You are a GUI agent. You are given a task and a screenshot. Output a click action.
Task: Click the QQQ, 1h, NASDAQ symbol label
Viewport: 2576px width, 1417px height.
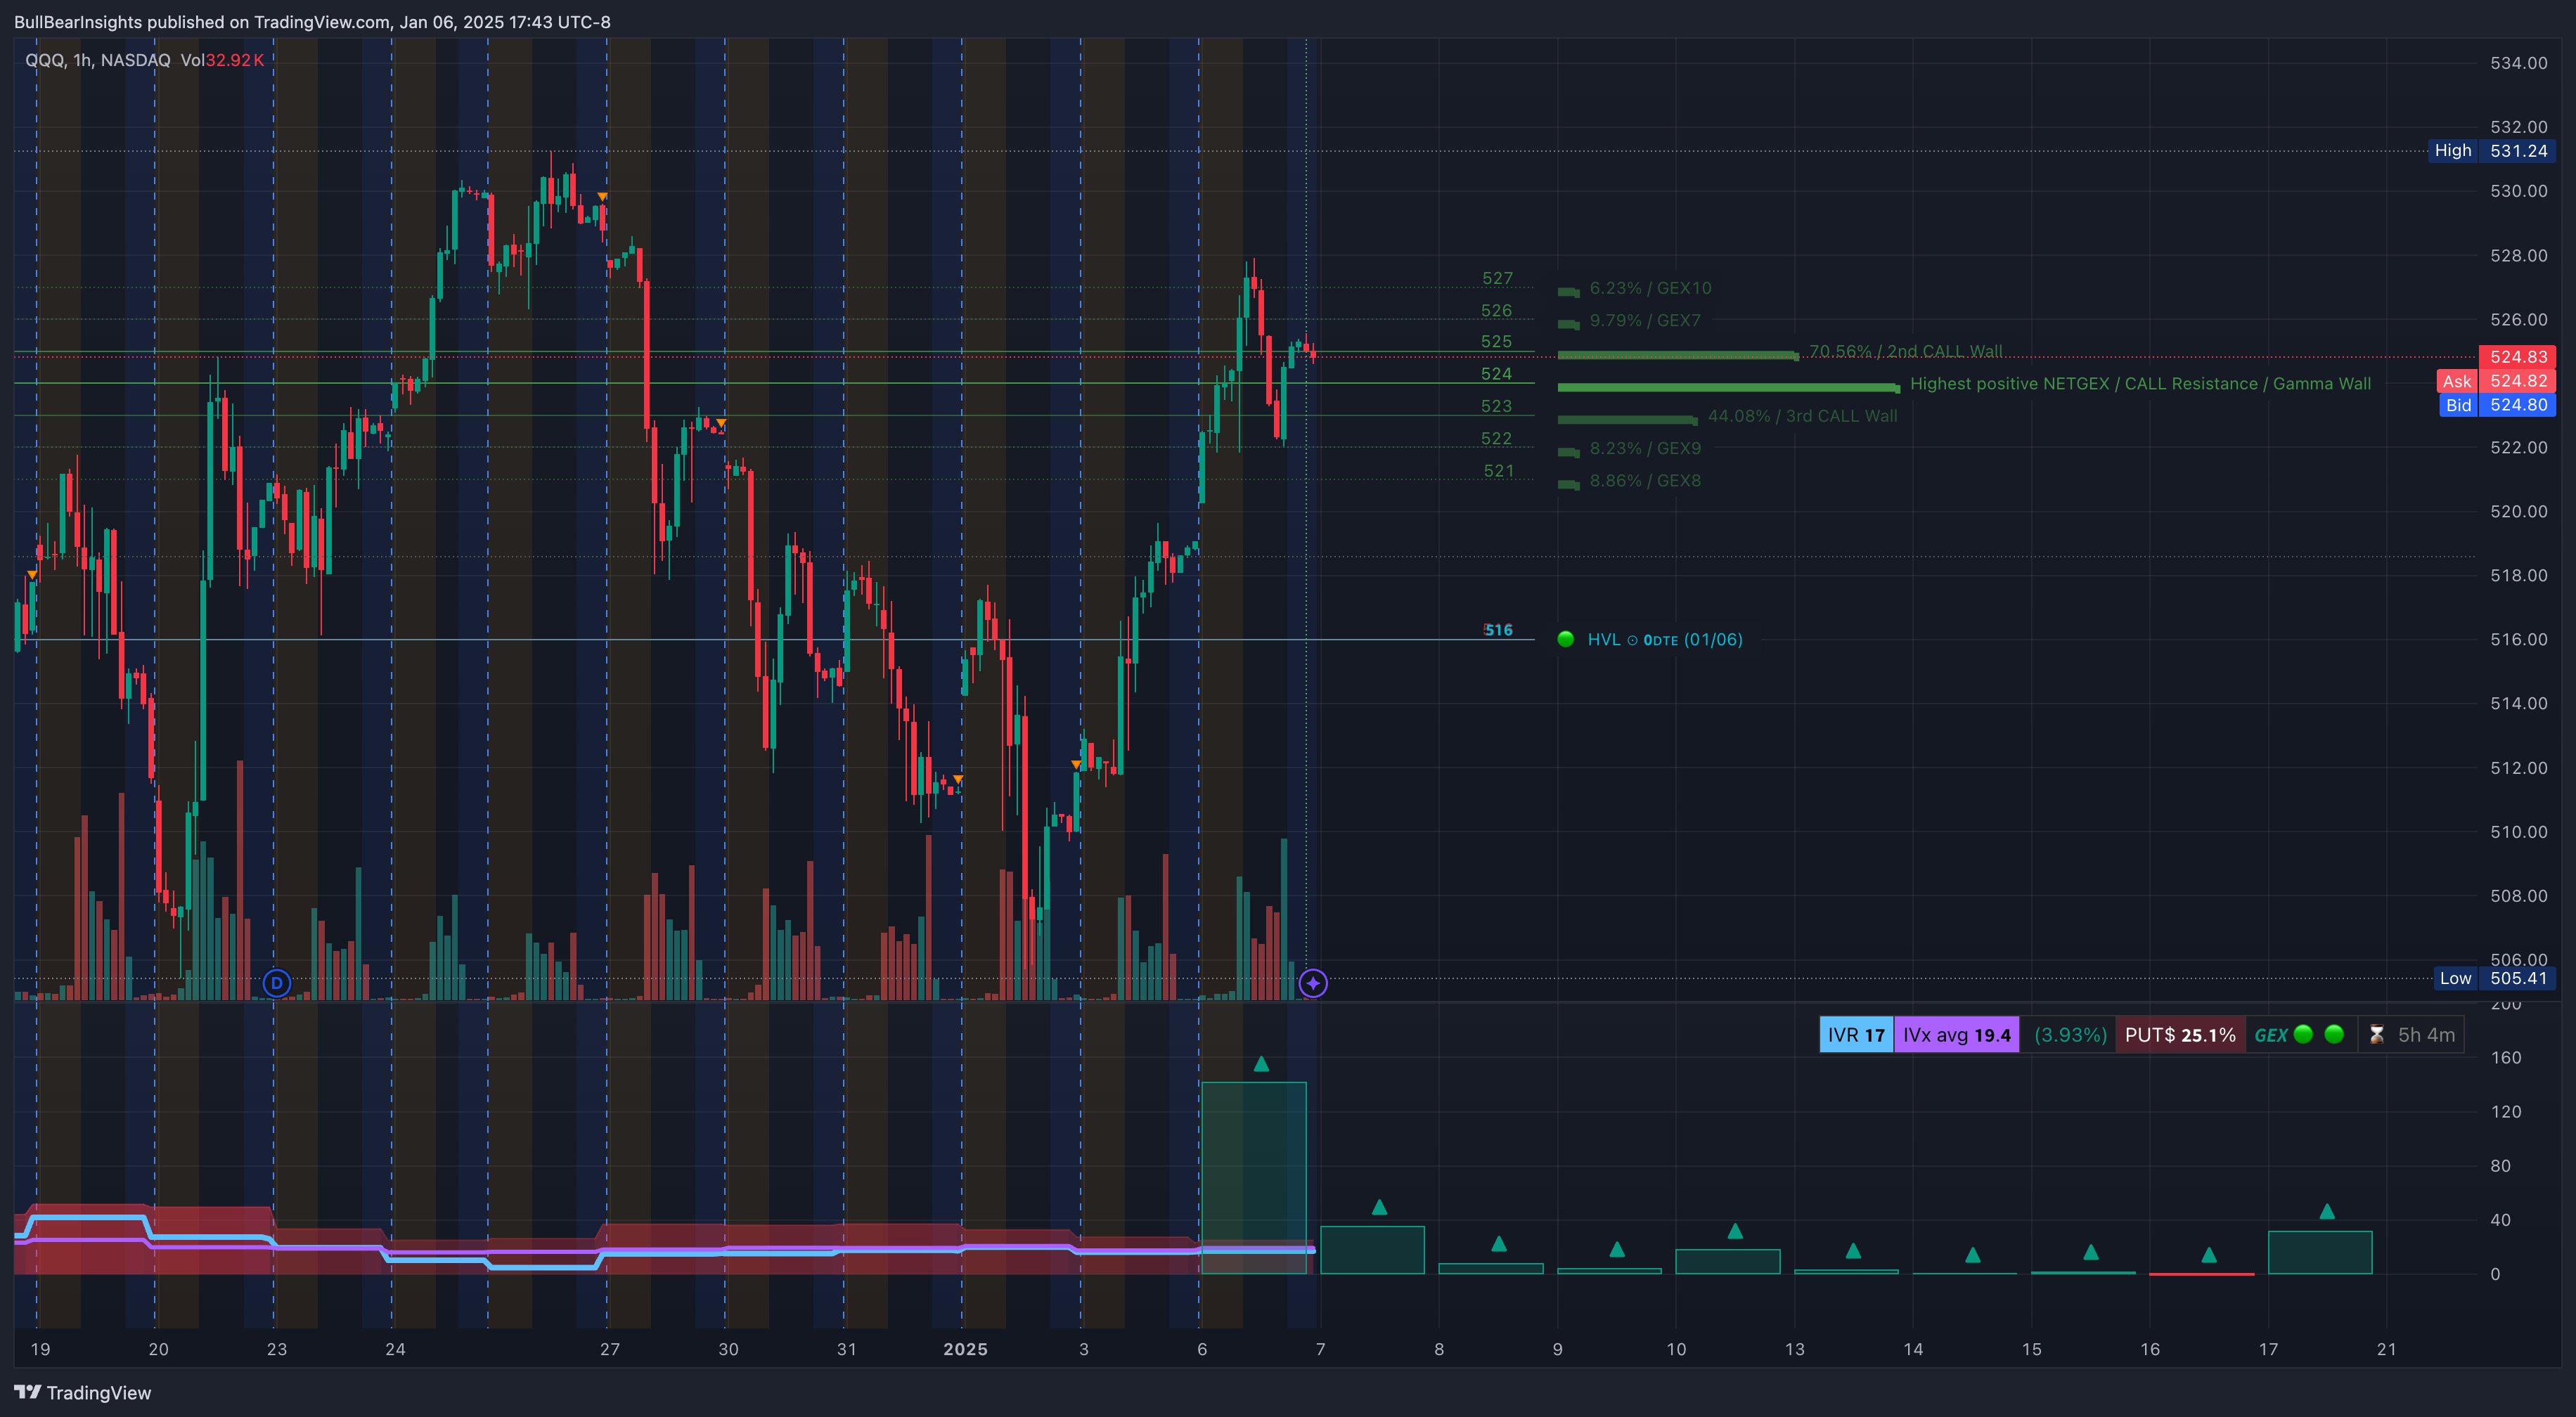98,60
